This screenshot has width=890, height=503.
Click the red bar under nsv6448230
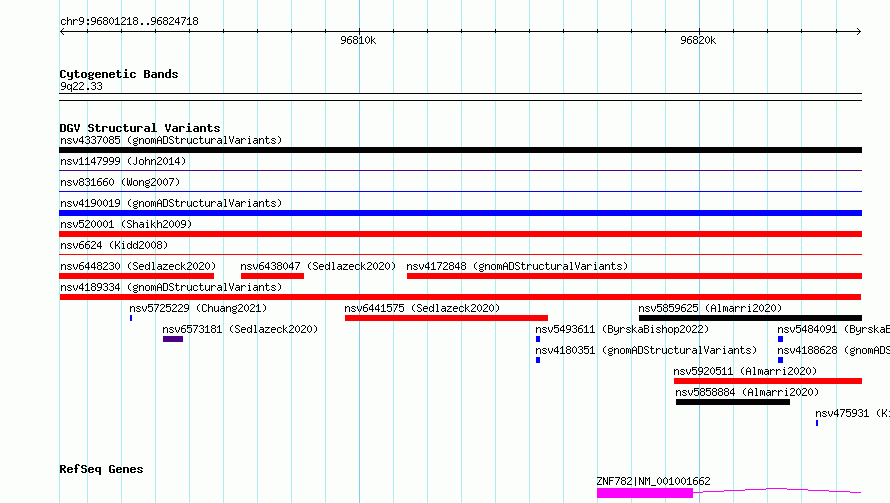(x=136, y=276)
